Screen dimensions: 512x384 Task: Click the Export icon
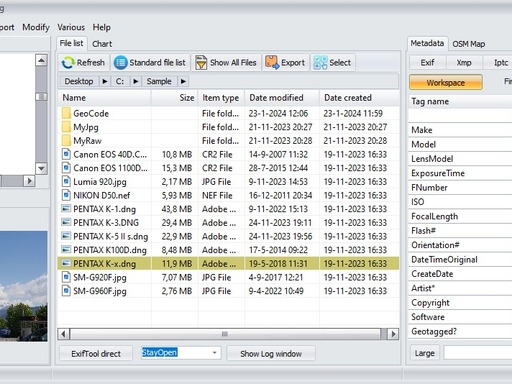click(272, 62)
